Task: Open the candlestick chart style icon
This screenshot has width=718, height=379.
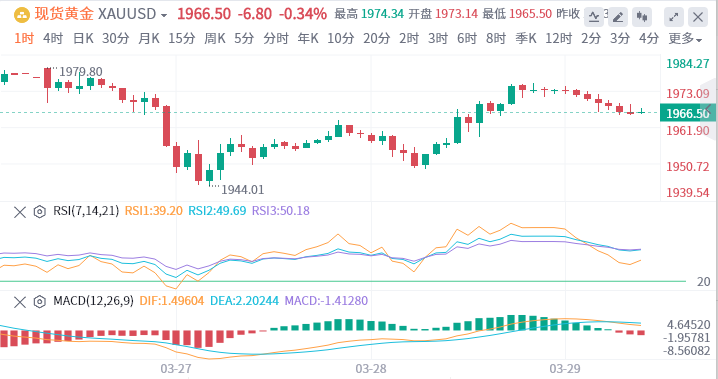Action: pos(642,17)
